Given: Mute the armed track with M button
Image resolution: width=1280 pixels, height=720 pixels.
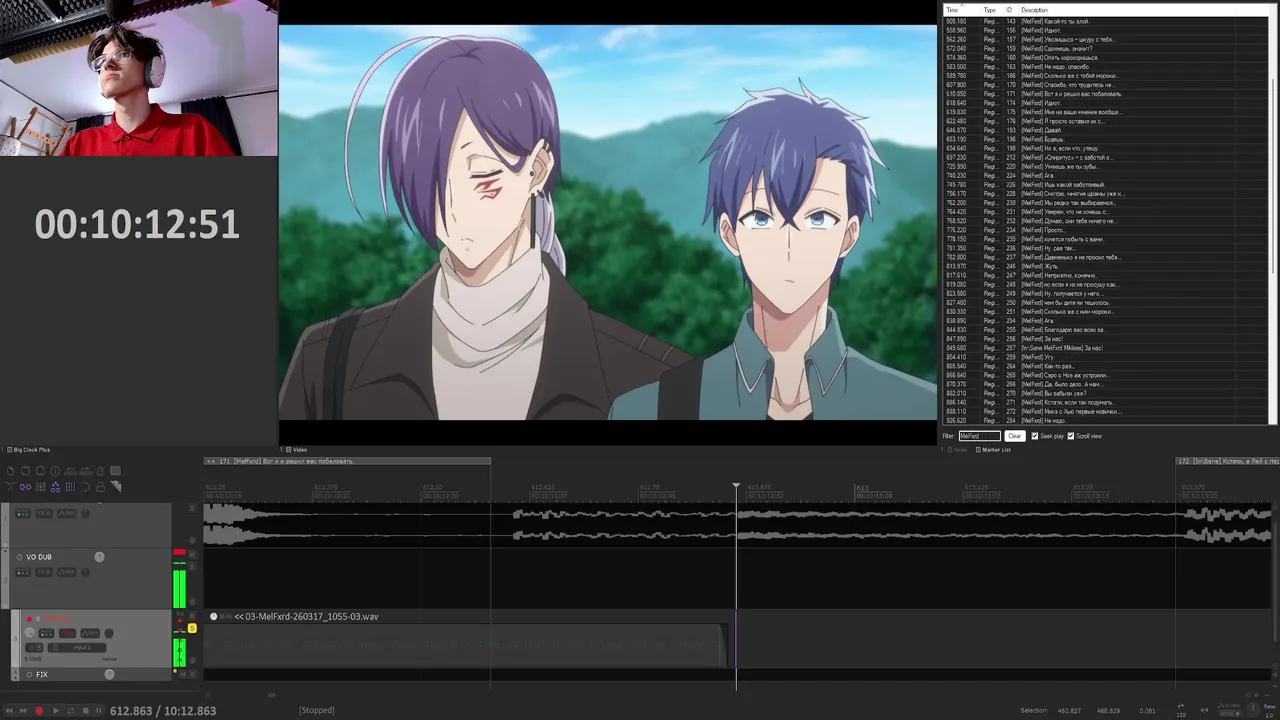Looking at the screenshot, I should tap(192, 615).
